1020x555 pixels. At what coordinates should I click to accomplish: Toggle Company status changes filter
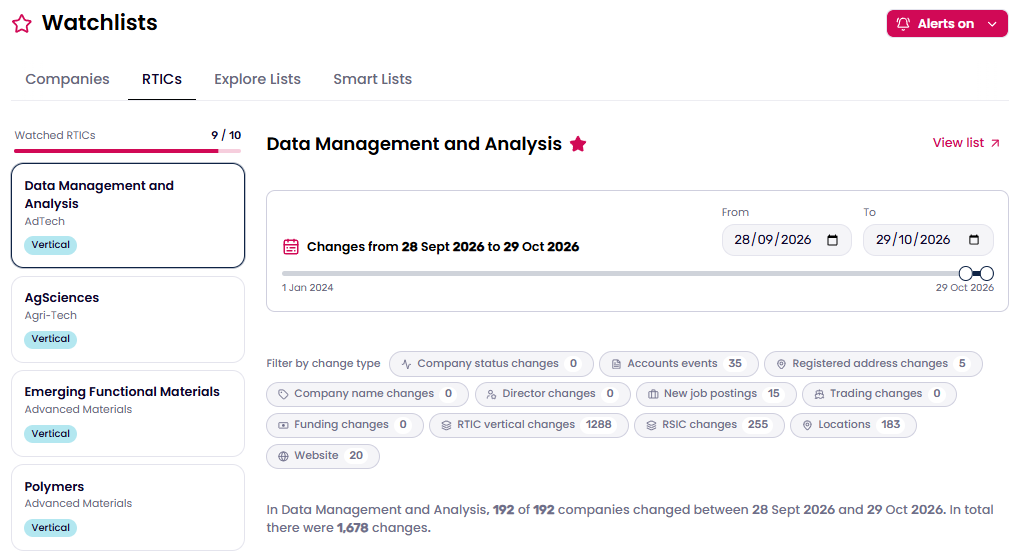(x=491, y=364)
